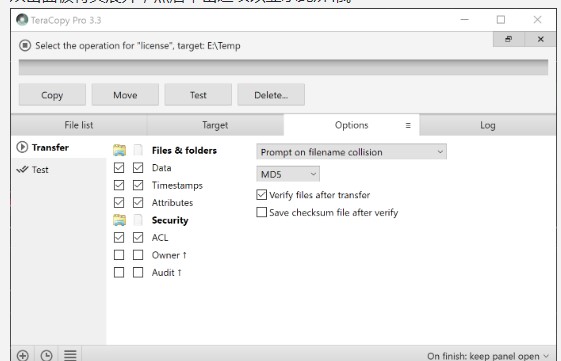561x361 pixels.
Task: Click the folder icon next to Files & folders
Action: click(119, 150)
